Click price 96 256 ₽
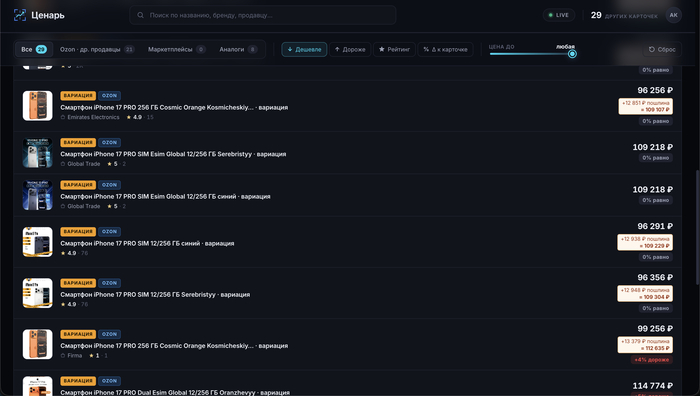The width and height of the screenshot is (700, 396). pyautogui.click(x=655, y=90)
